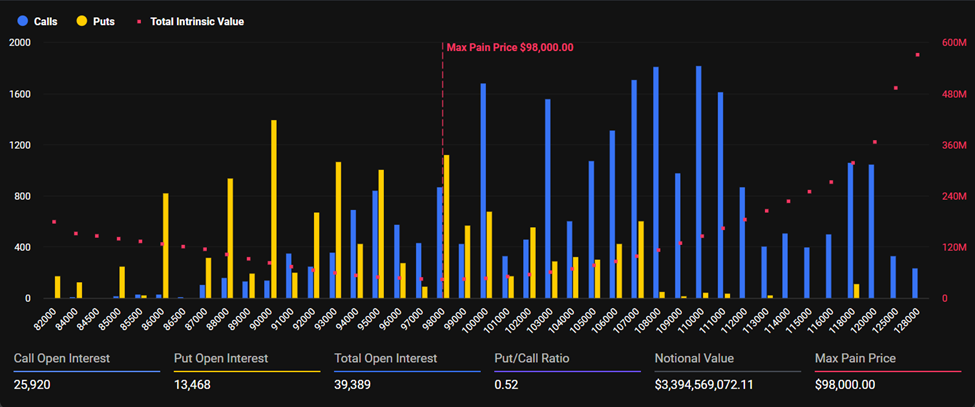Click the 128000 strike label on x-axis
The image size is (975, 407).
[907, 319]
